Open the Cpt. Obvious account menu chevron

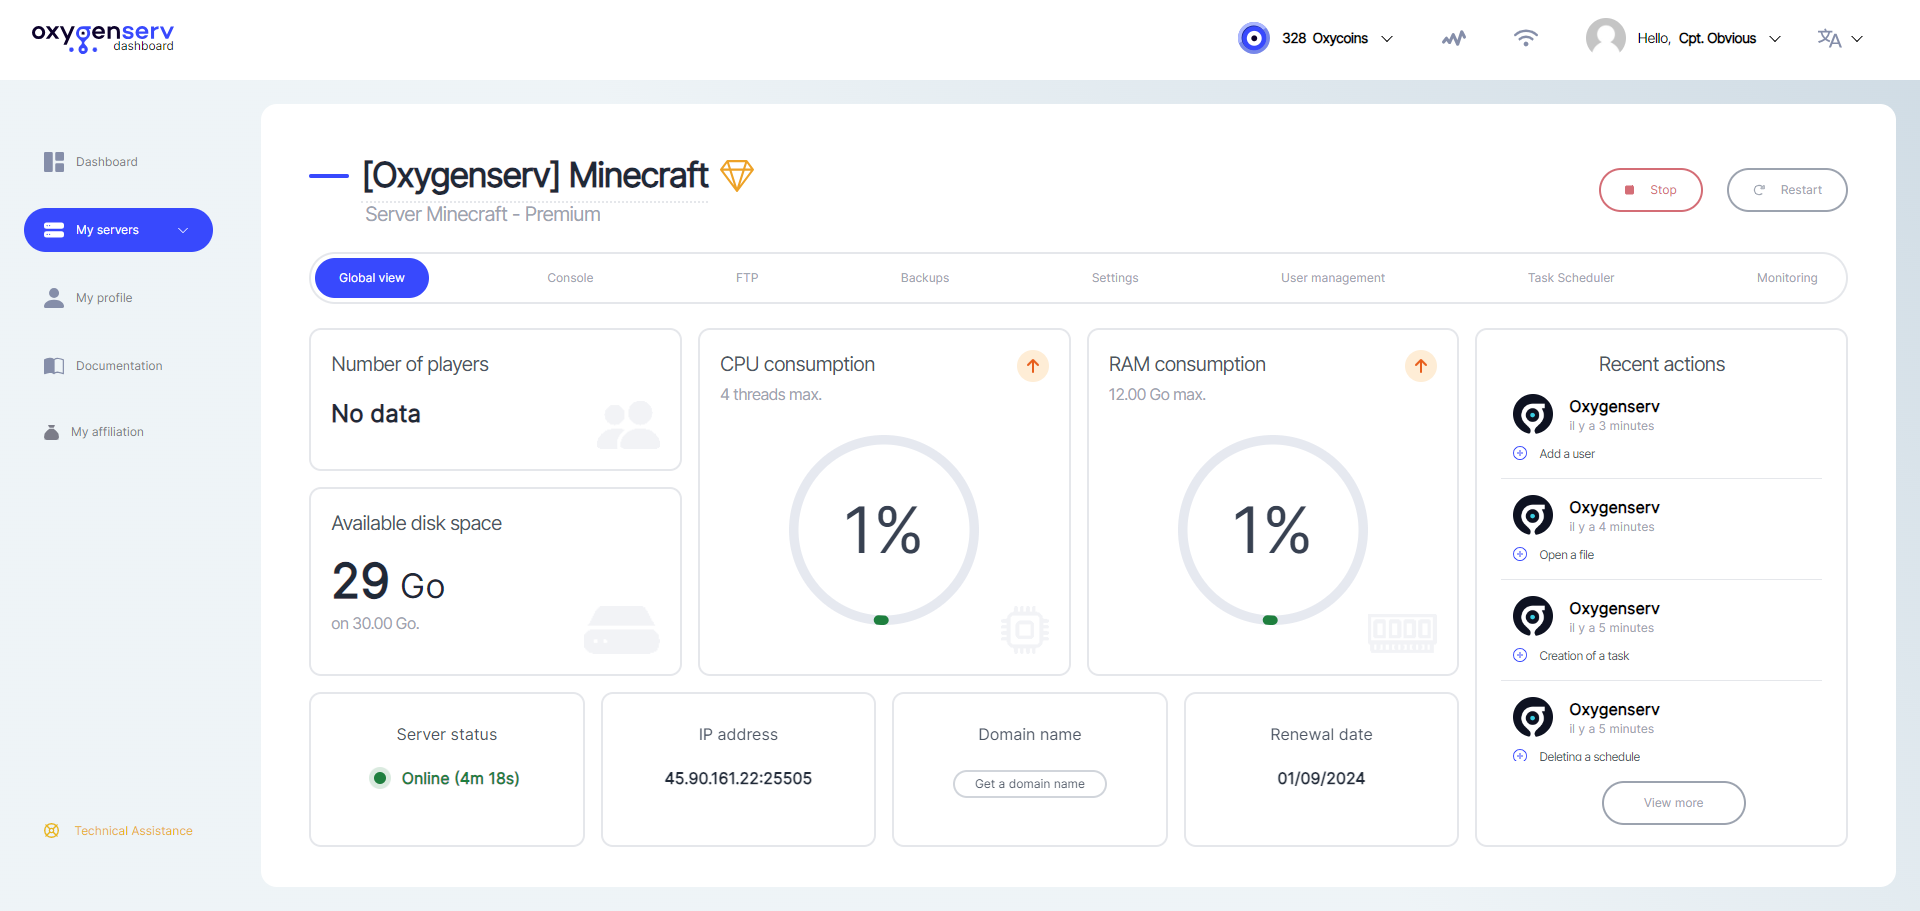point(1775,39)
